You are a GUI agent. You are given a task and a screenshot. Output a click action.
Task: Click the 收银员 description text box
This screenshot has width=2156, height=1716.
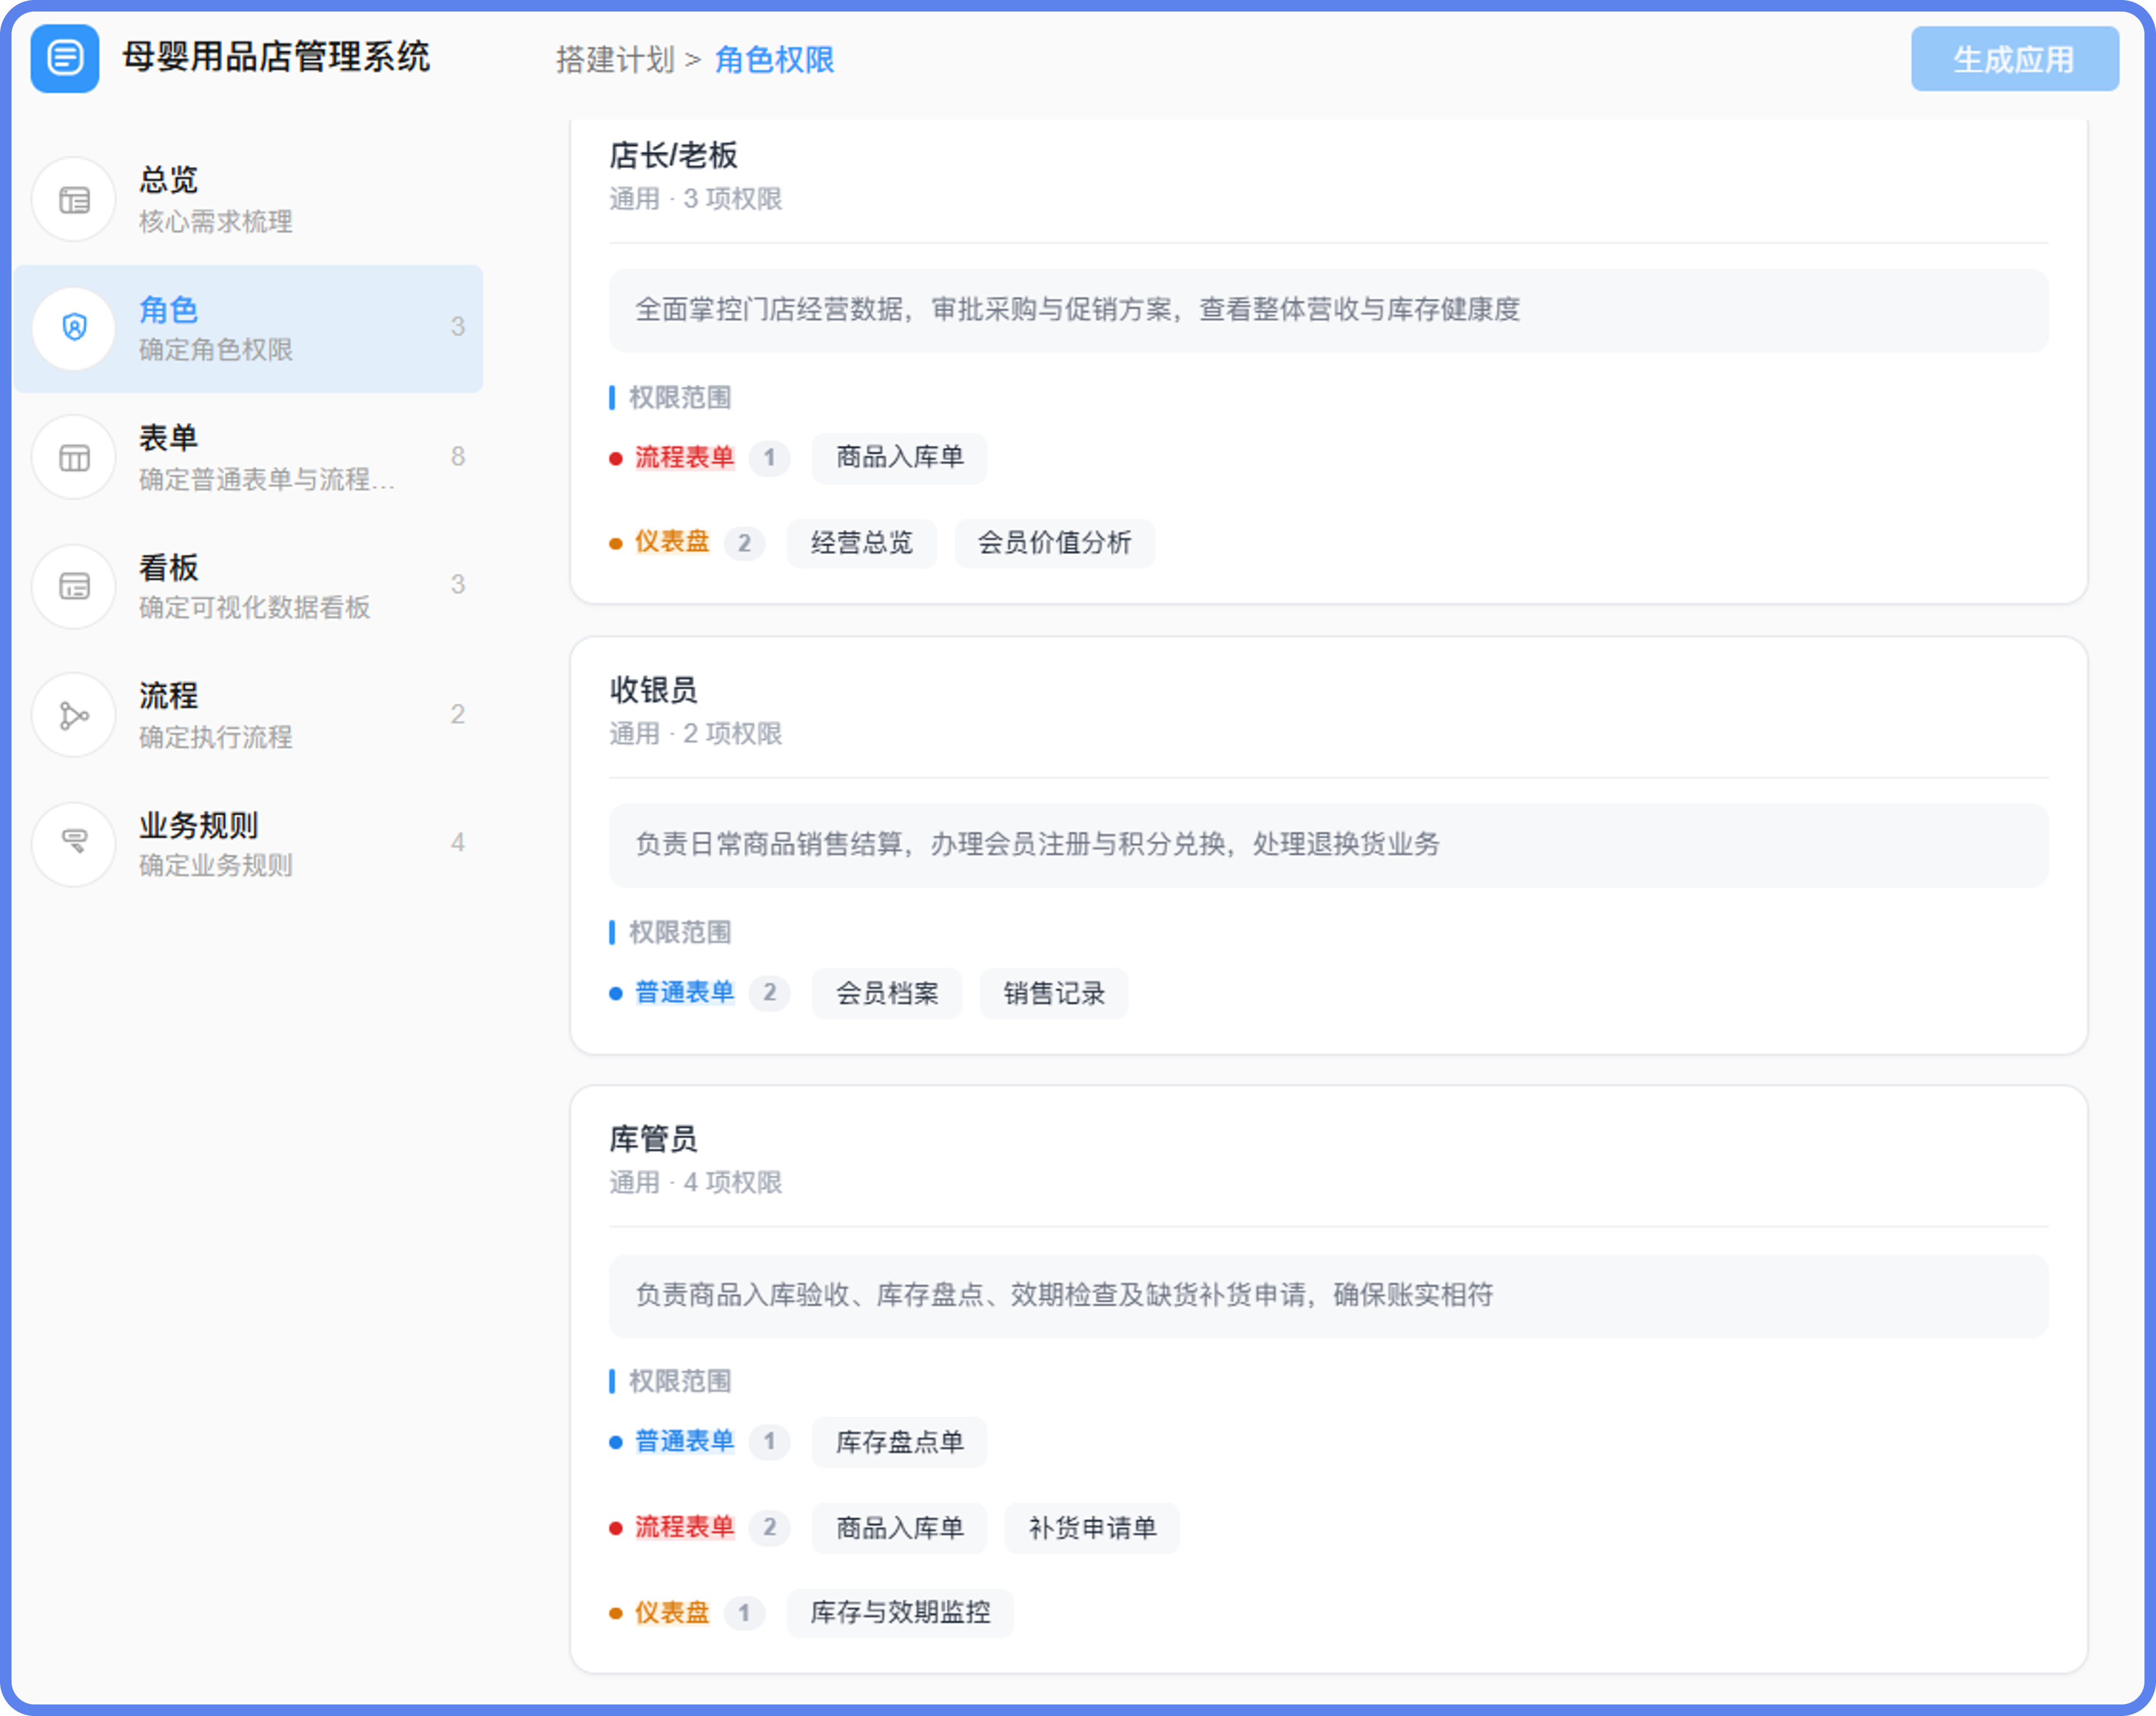pos(1328,845)
